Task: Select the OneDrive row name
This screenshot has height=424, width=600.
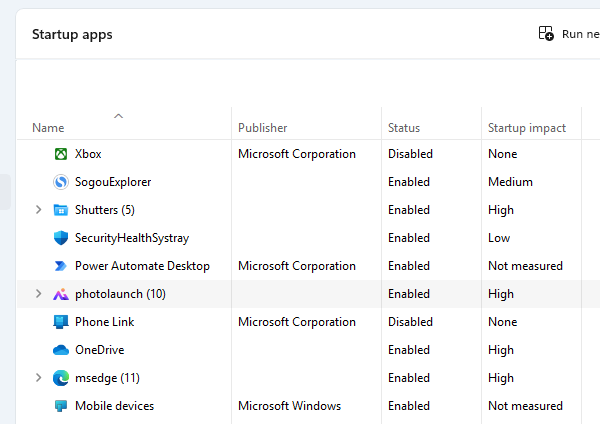Action: tap(99, 350)
